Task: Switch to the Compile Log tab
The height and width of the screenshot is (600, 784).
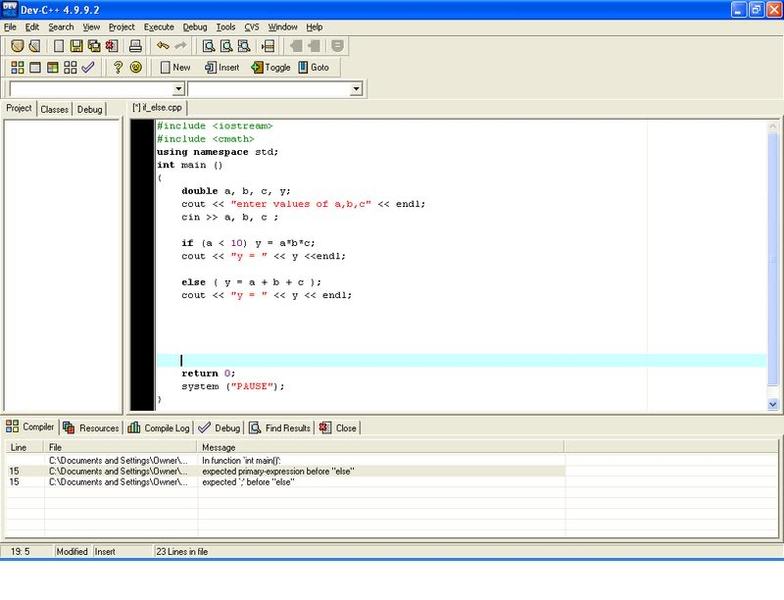Action: (x=159, y=428)
